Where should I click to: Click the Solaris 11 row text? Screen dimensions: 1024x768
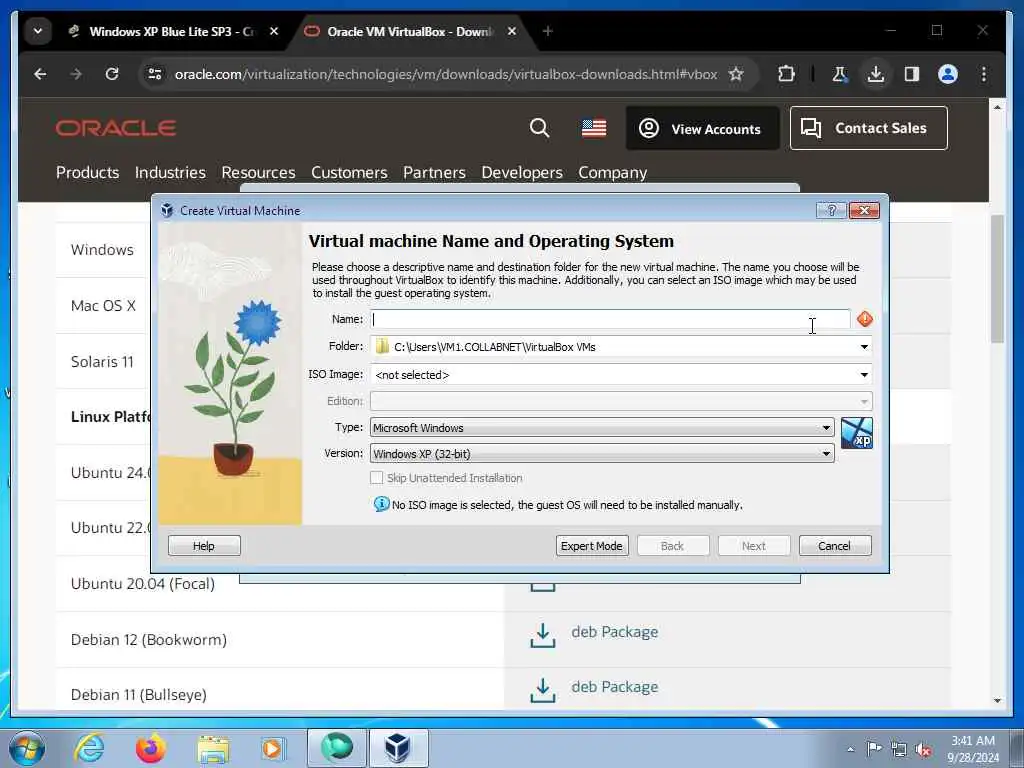pyautogui.click(x=102, y=362)
